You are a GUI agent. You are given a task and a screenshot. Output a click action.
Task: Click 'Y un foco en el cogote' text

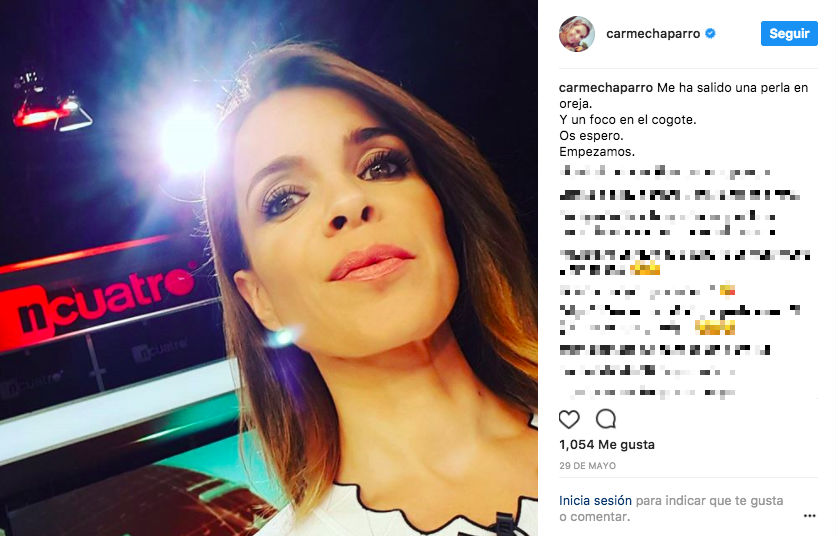[x=627, y=120]
